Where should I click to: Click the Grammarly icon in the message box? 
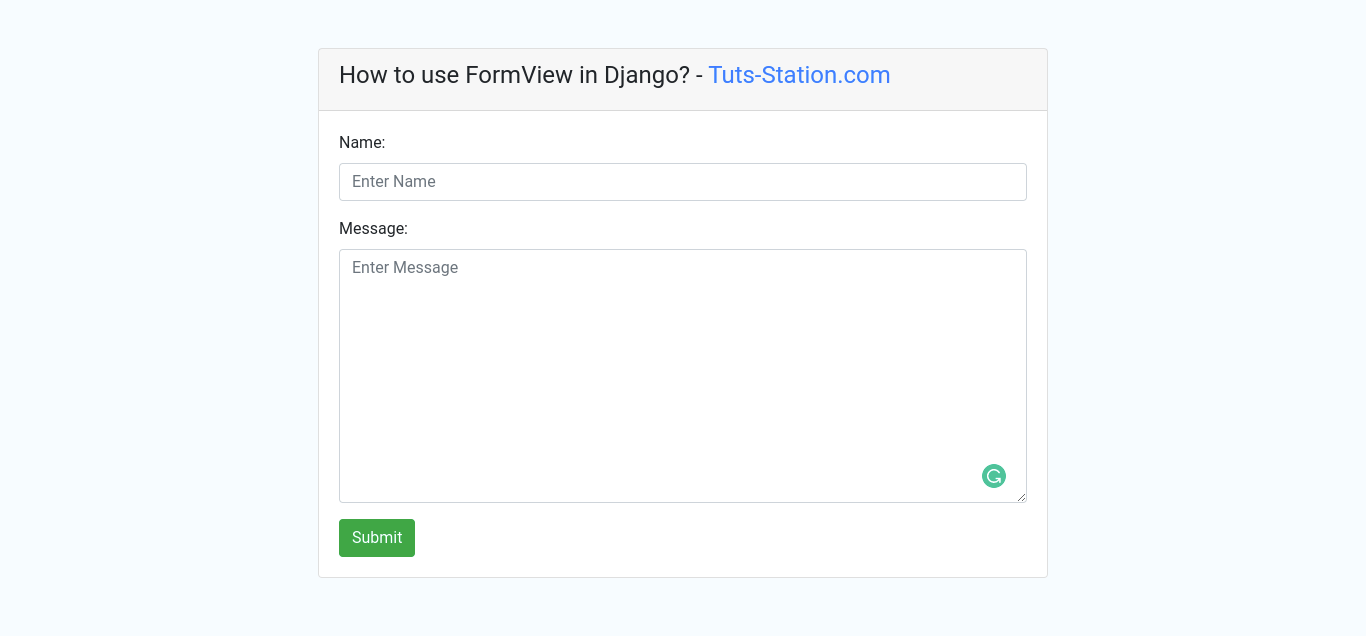(x=993, y=476)
